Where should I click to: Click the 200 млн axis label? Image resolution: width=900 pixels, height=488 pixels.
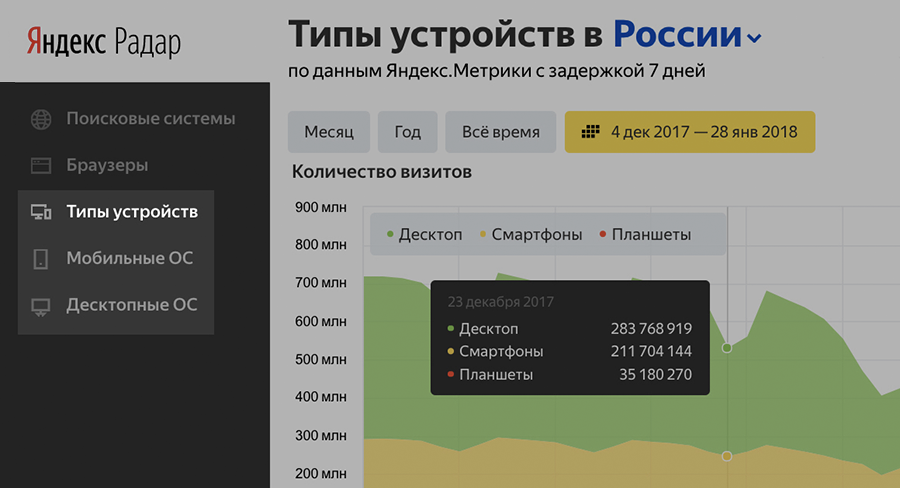tap(321, 474)
